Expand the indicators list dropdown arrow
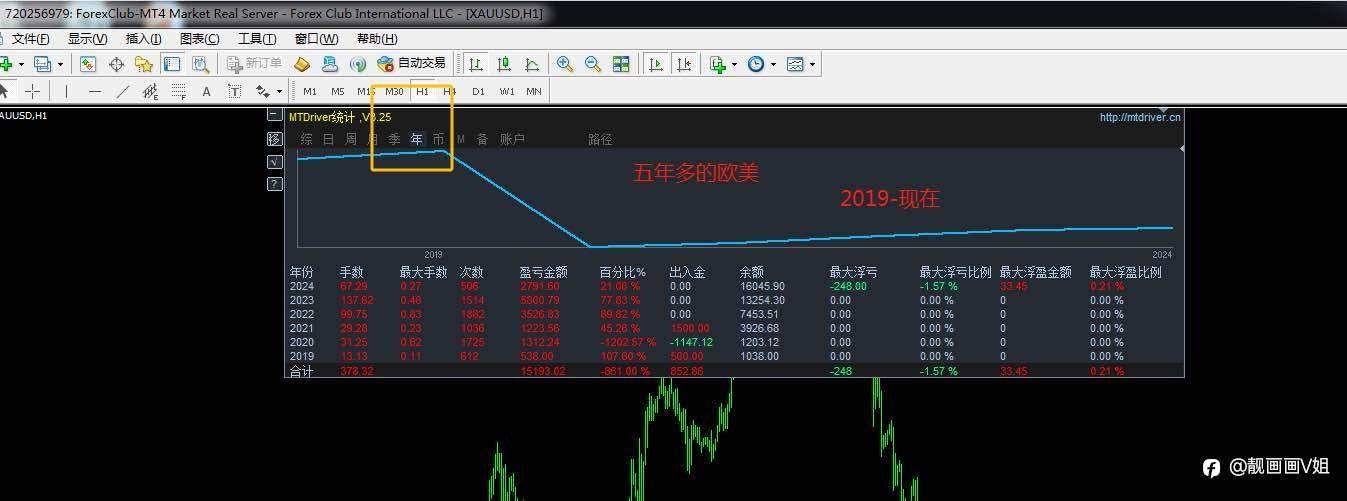Viewport: 1347px width, 501px height. [x=735, y=64]
